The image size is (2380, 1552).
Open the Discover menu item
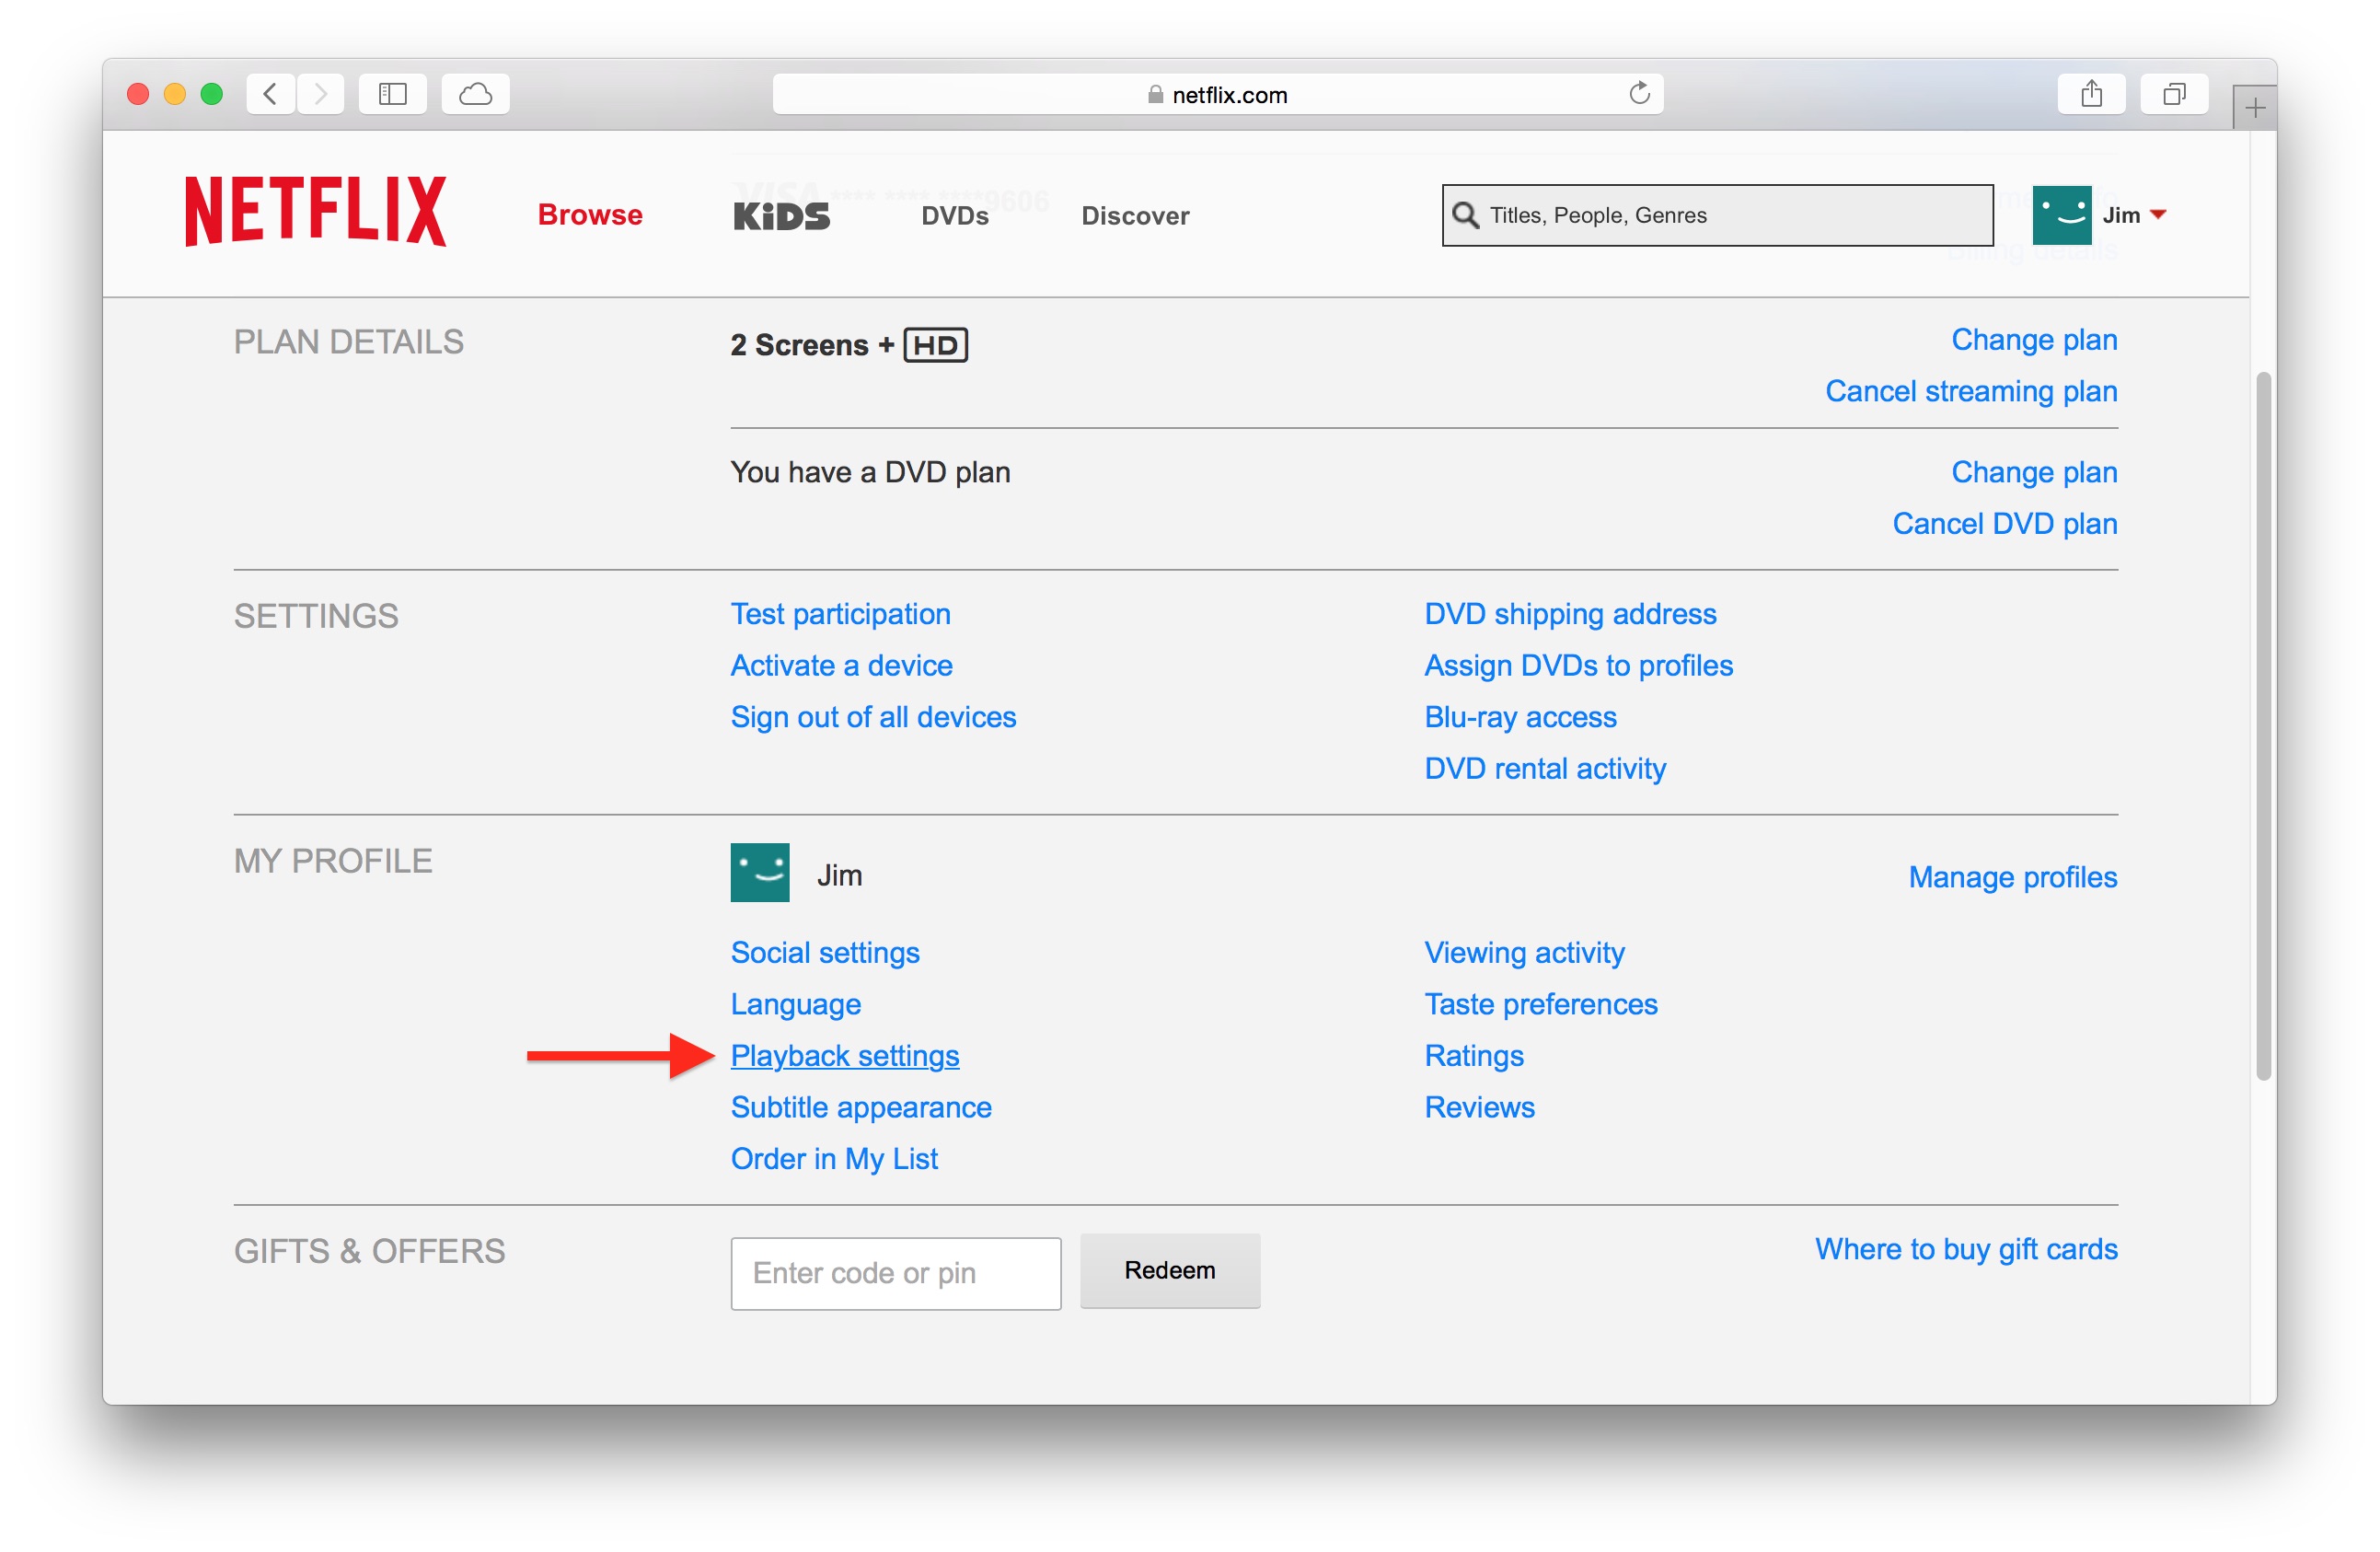pos(1135,215)
